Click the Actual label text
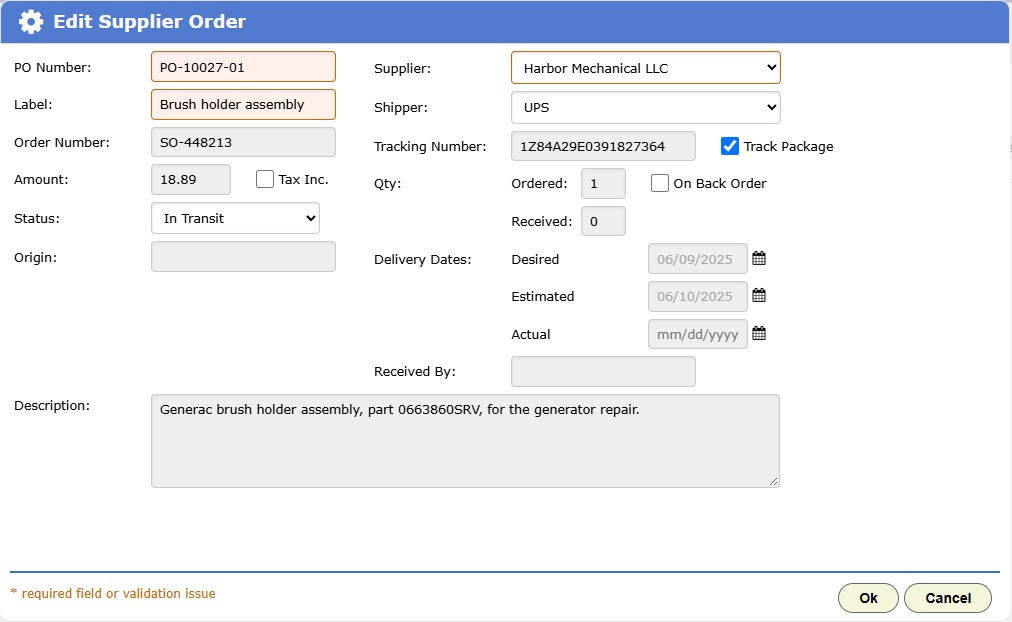1012x622 pixels. click(531, 334)
